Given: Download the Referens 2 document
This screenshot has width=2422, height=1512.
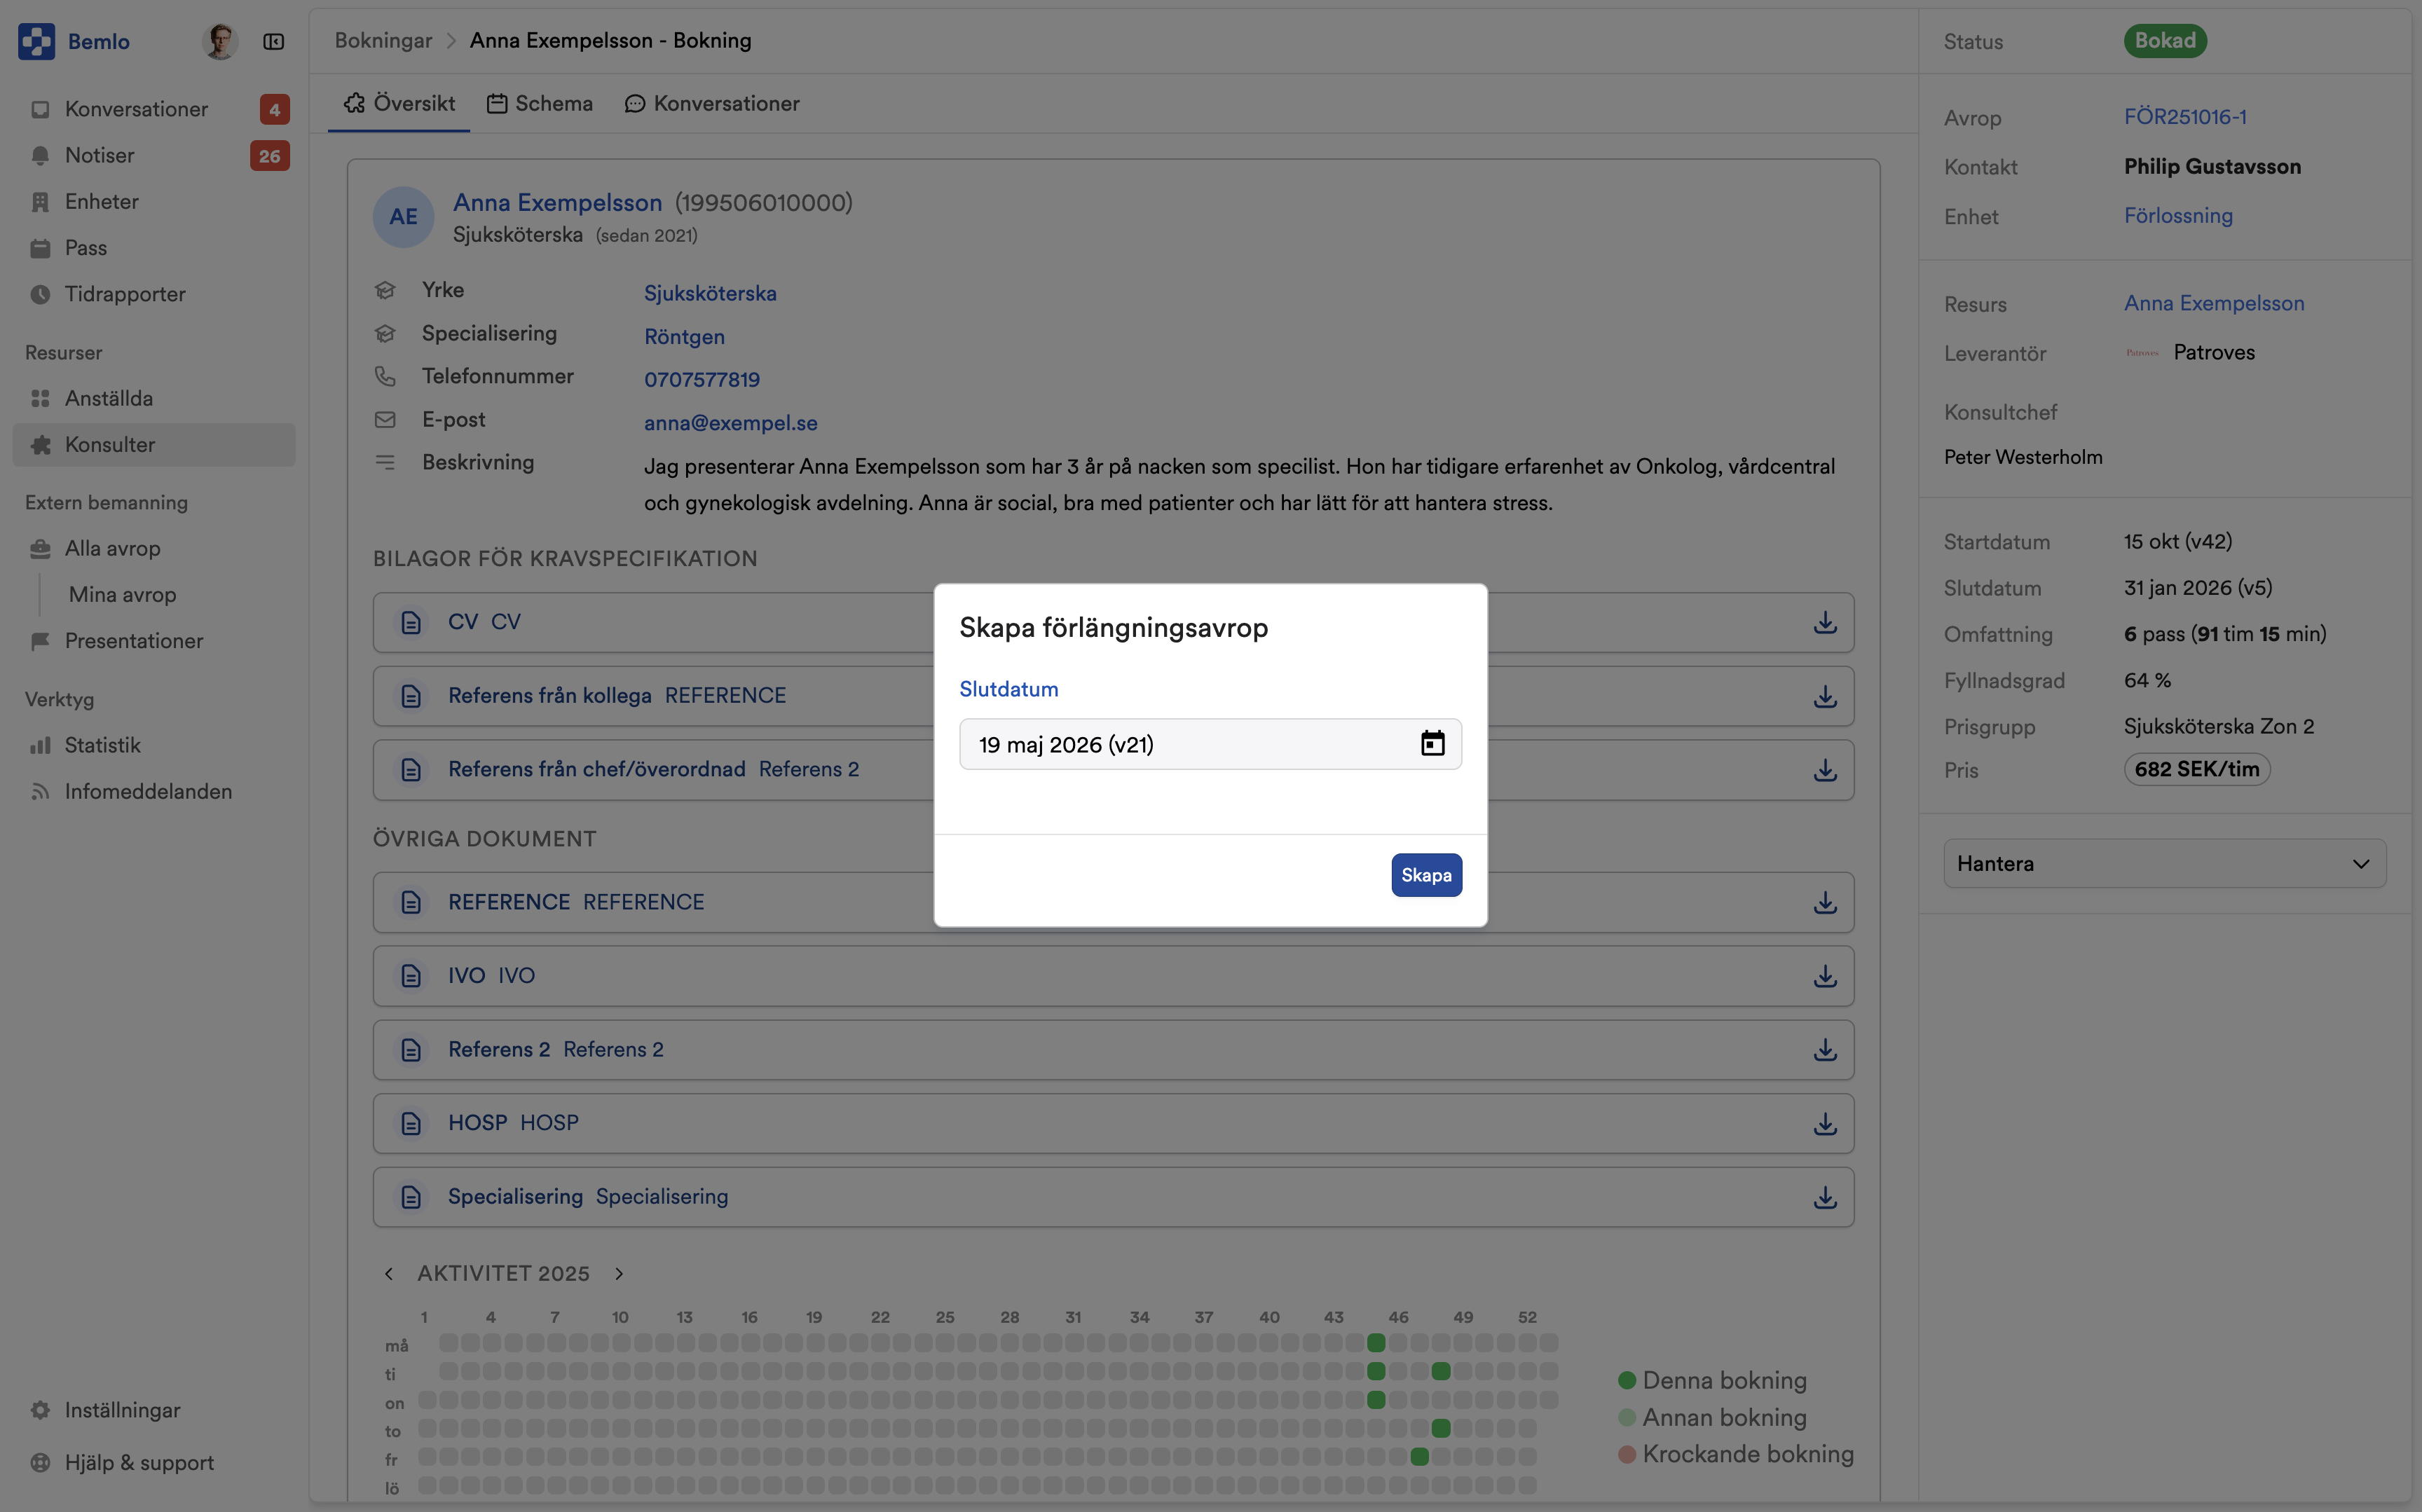Looking at the screenshot, I should 1825,1050.
